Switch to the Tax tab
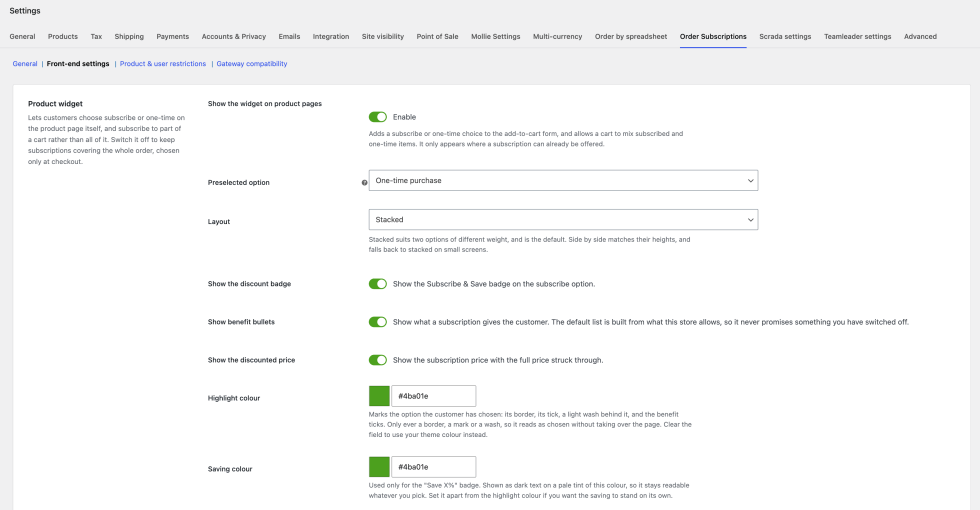980x510 pixels. pyautogui.click(x=96, y=36)
